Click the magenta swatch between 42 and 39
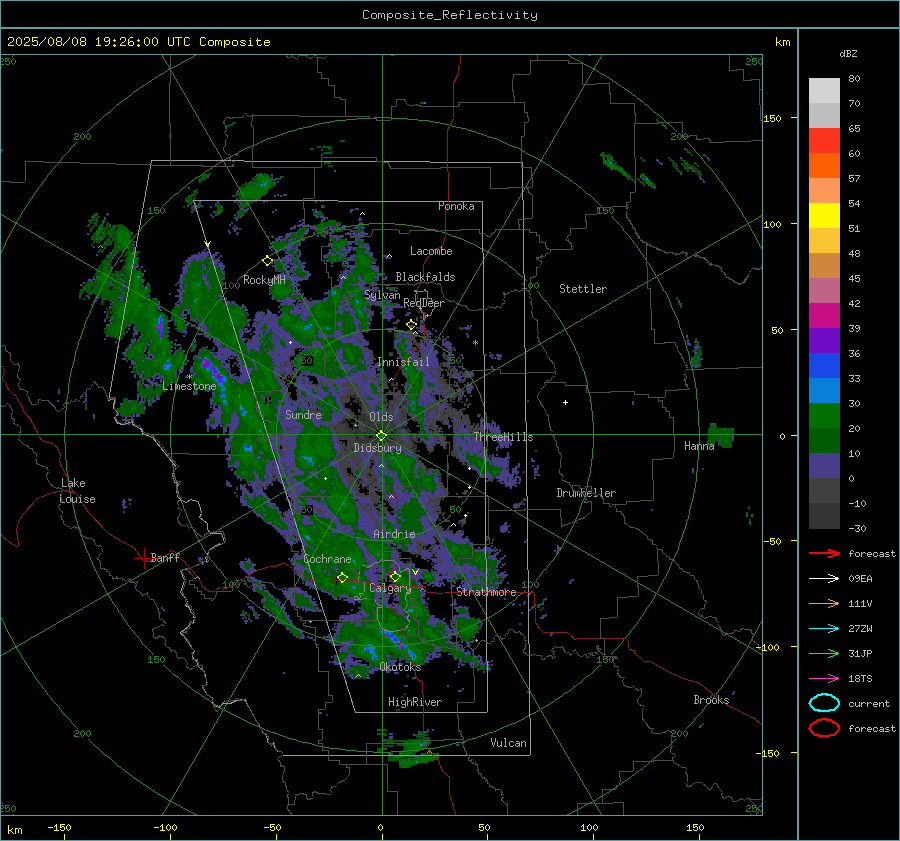Image resolution: width=900 pixels, height=841 pixels. 824,316
